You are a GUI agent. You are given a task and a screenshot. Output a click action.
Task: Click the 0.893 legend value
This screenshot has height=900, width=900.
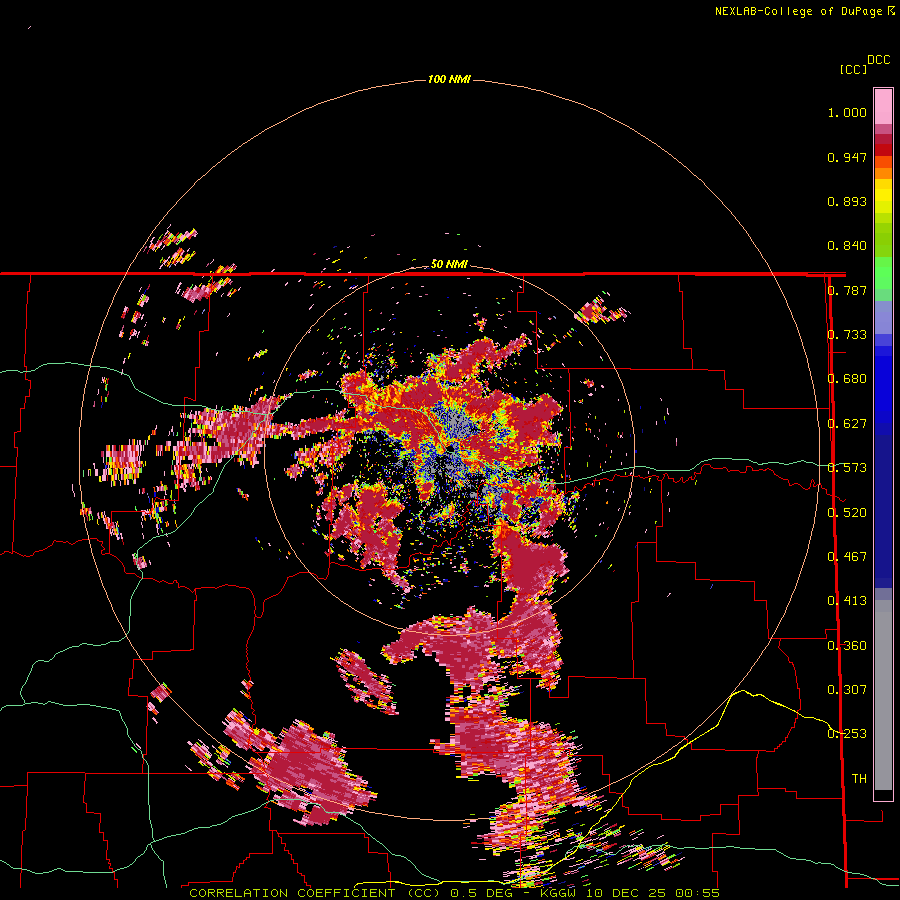[x=847, y=201]
